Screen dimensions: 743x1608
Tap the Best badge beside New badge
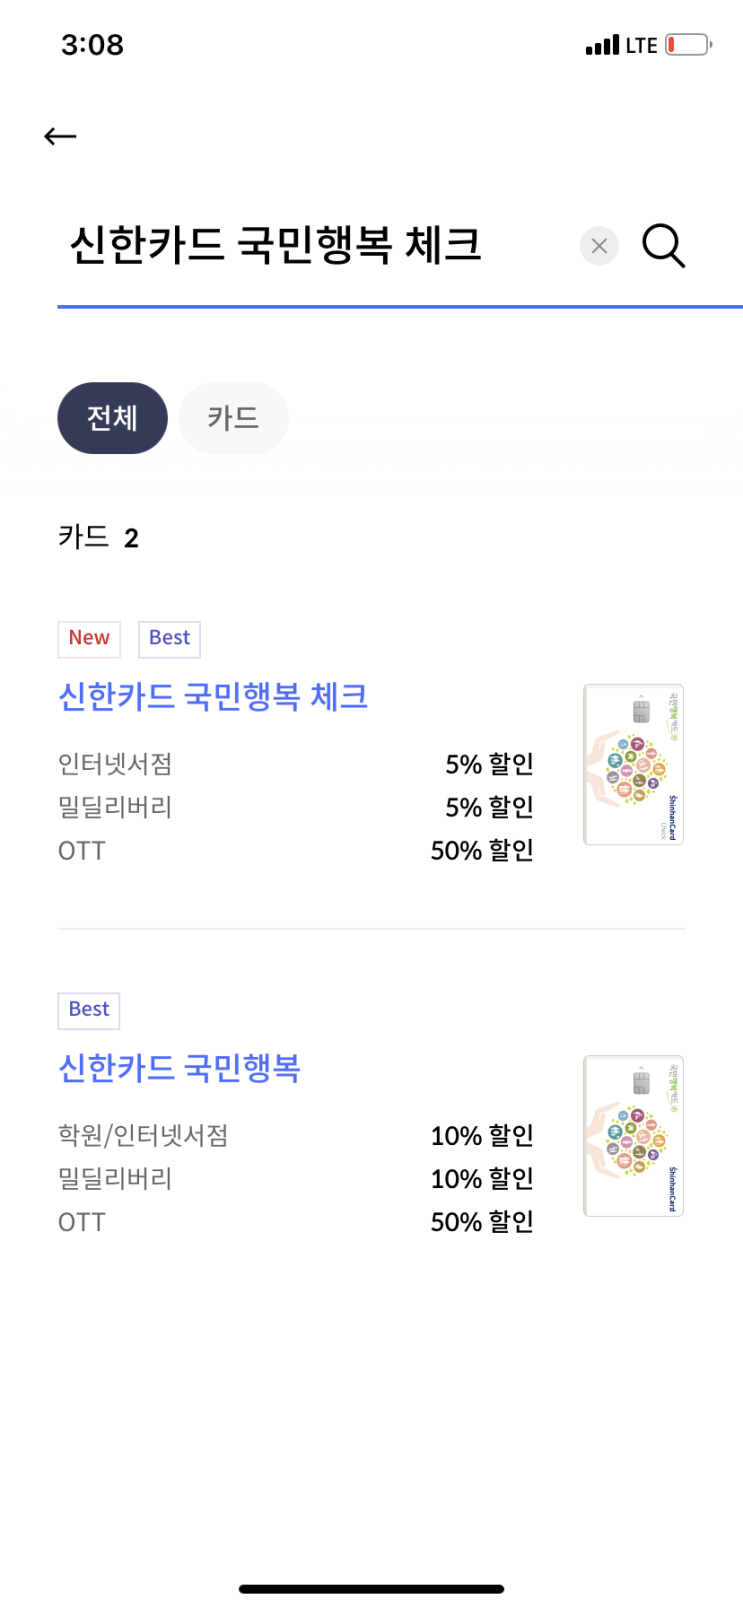169,639
